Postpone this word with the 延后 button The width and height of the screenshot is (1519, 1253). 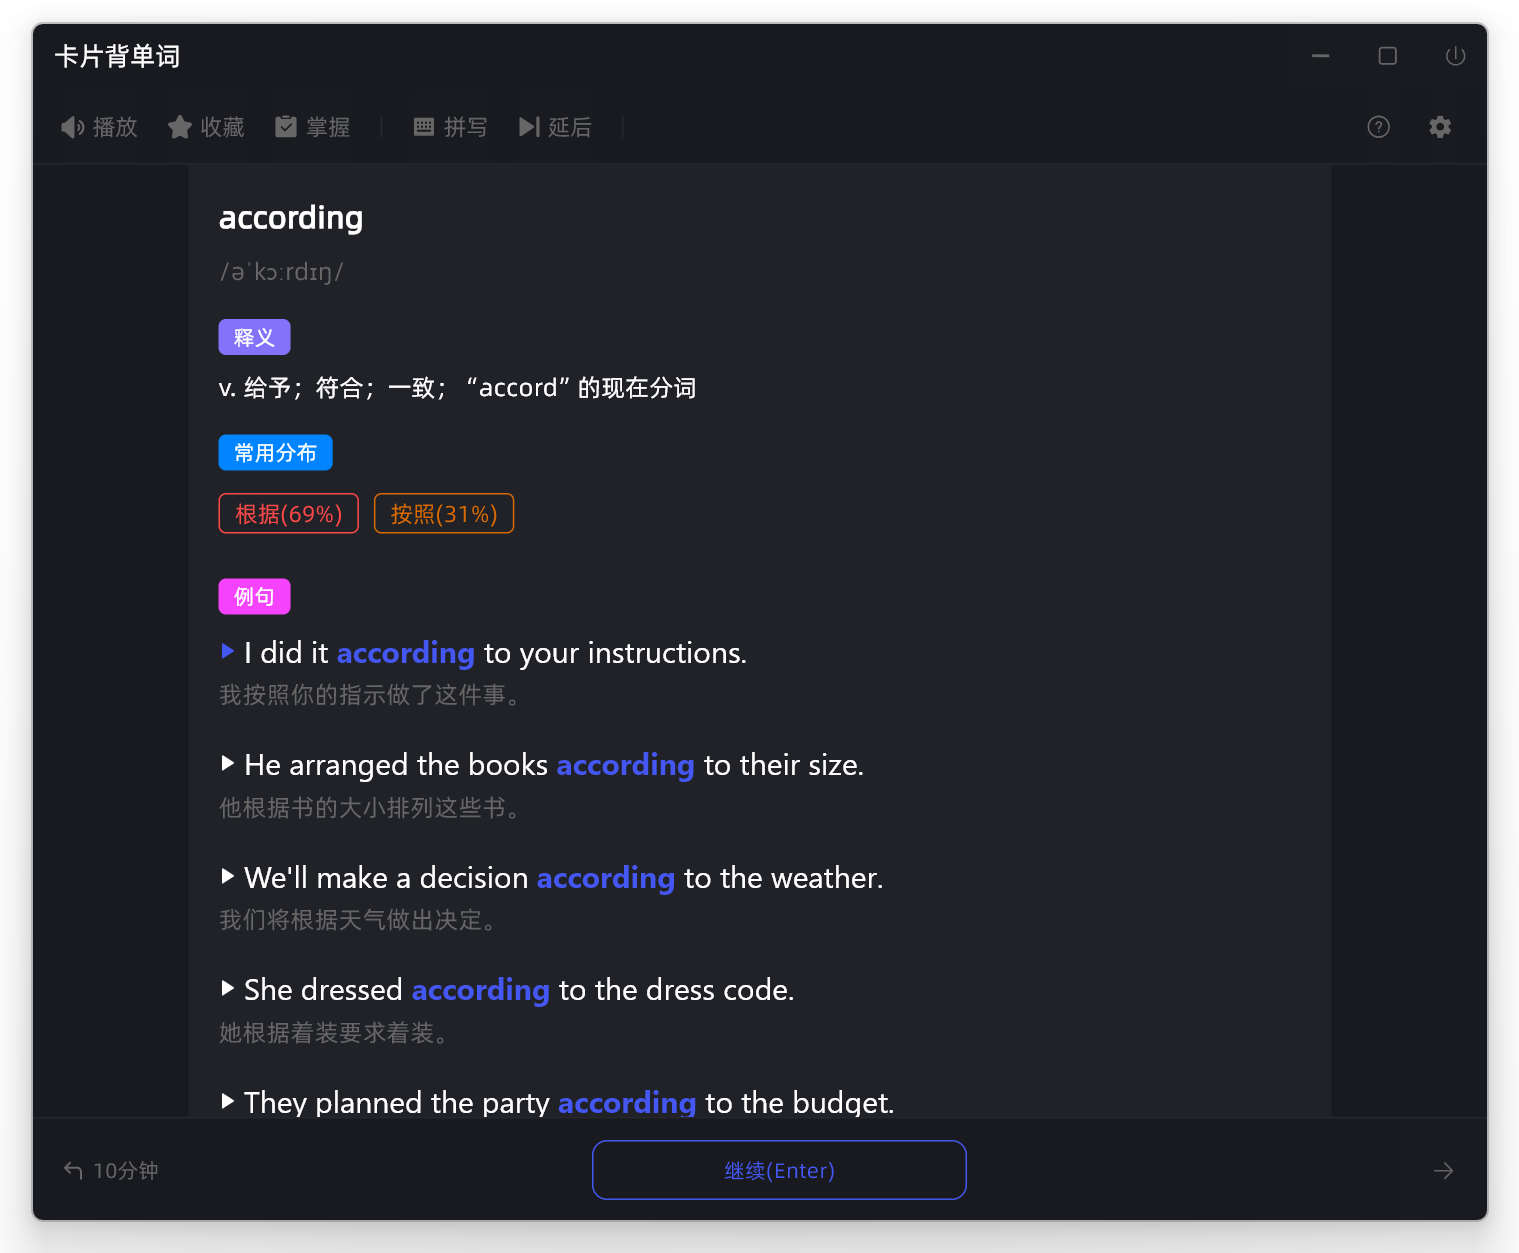[x=555, y=127]
